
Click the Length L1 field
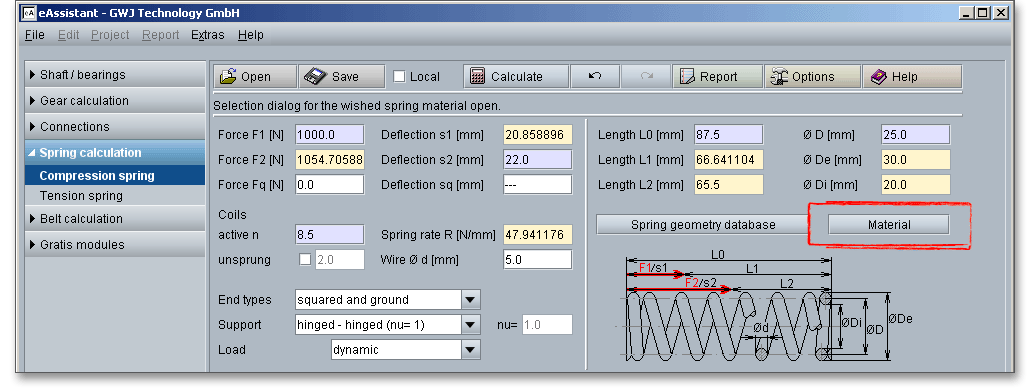coord(728,160)
